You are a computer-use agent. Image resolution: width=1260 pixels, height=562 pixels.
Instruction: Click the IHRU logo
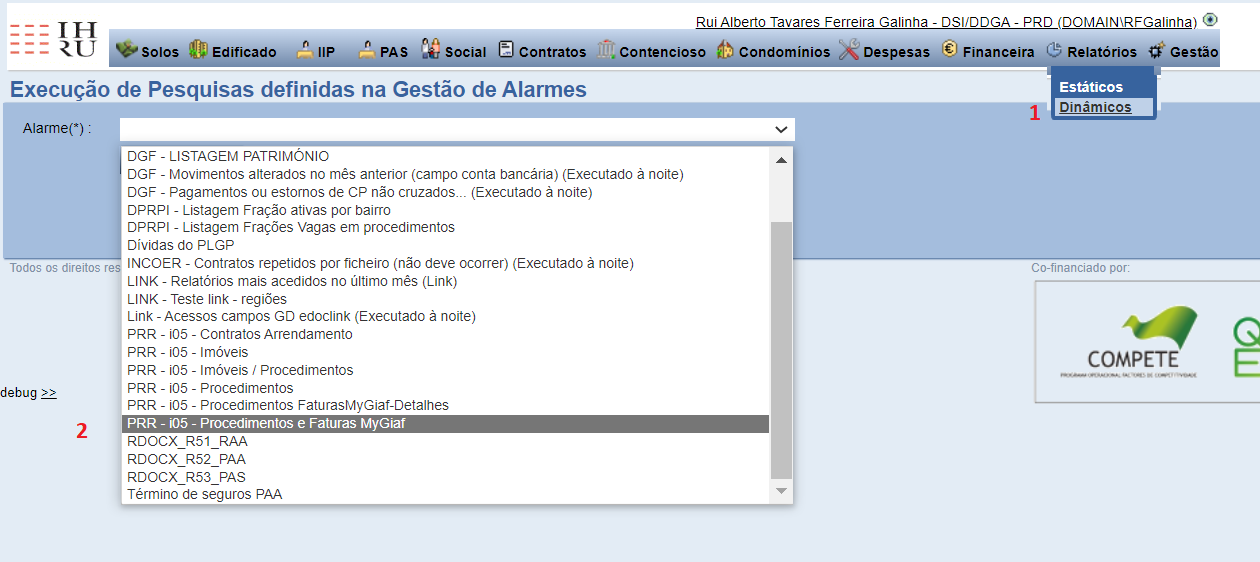(x=54, y=39)
